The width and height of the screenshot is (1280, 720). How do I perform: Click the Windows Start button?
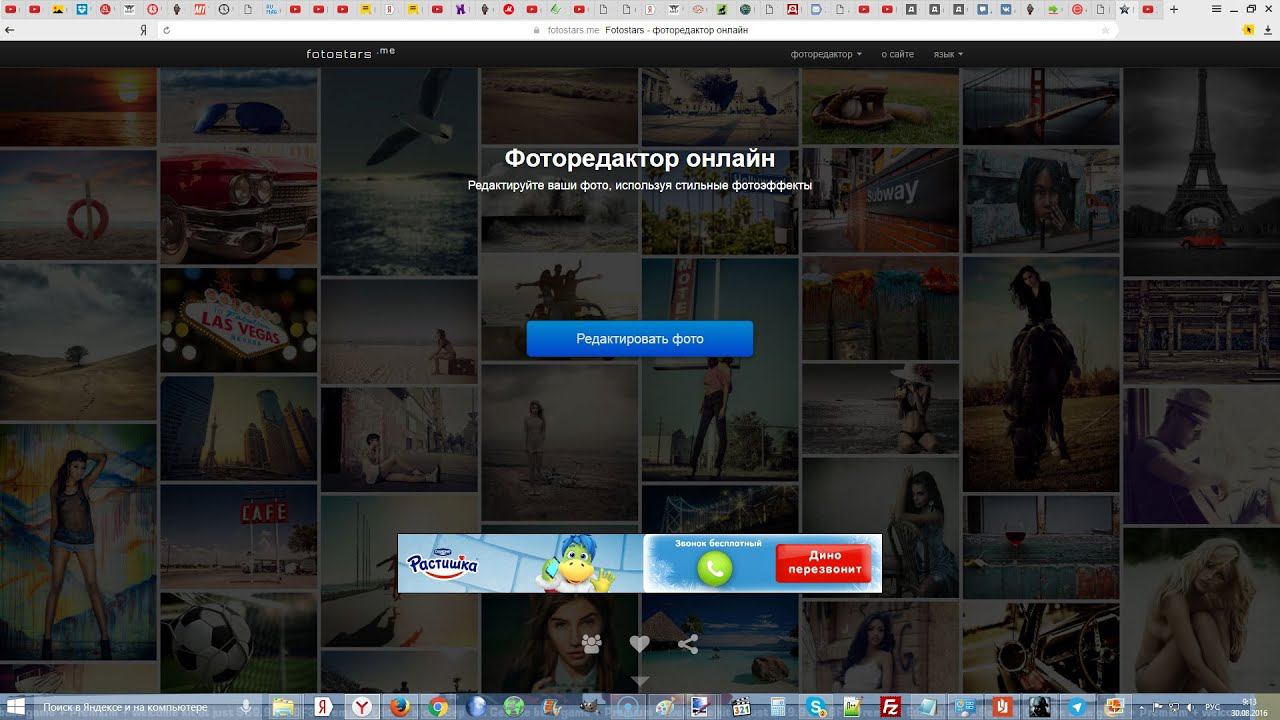click(x=16, y=707)
